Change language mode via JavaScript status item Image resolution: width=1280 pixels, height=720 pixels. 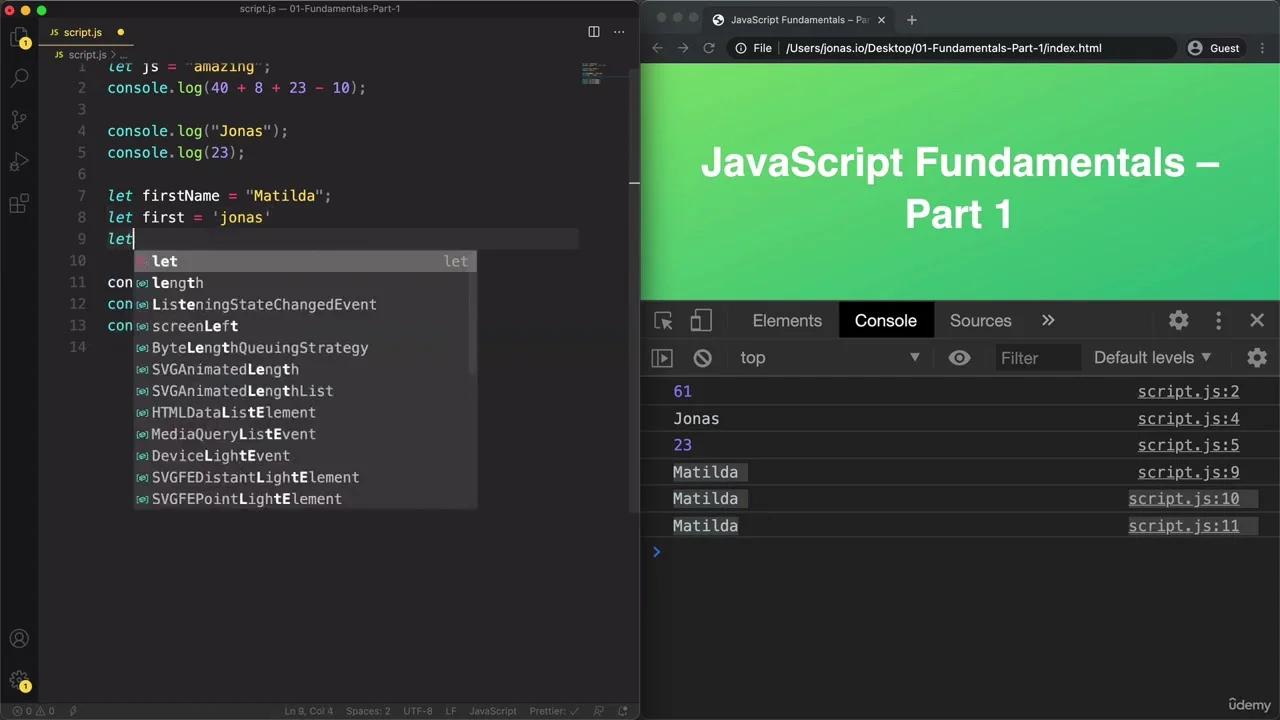(x=493, y=711)
